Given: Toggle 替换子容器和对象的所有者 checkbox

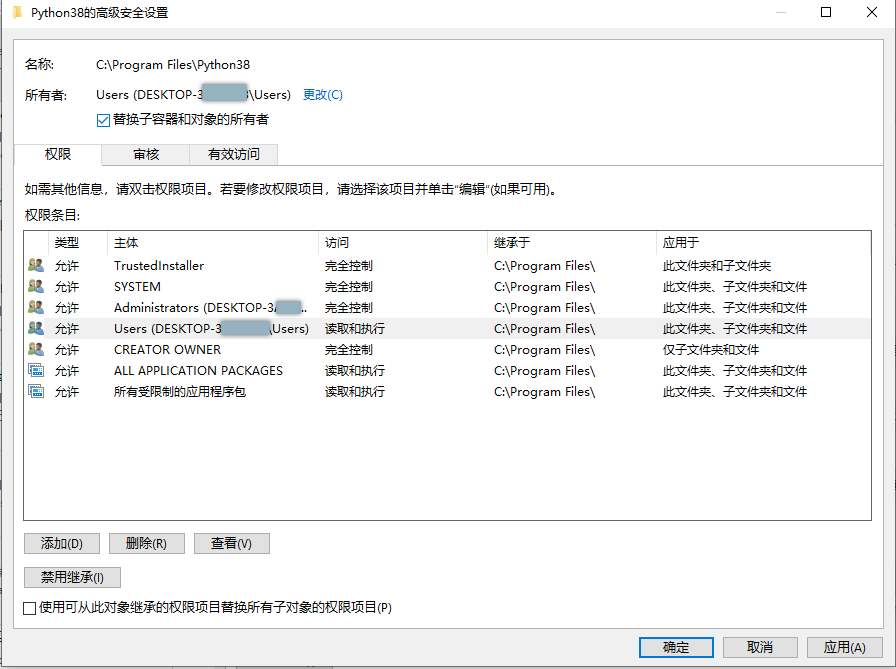Looking at the screenshot, I should [103, 120].
